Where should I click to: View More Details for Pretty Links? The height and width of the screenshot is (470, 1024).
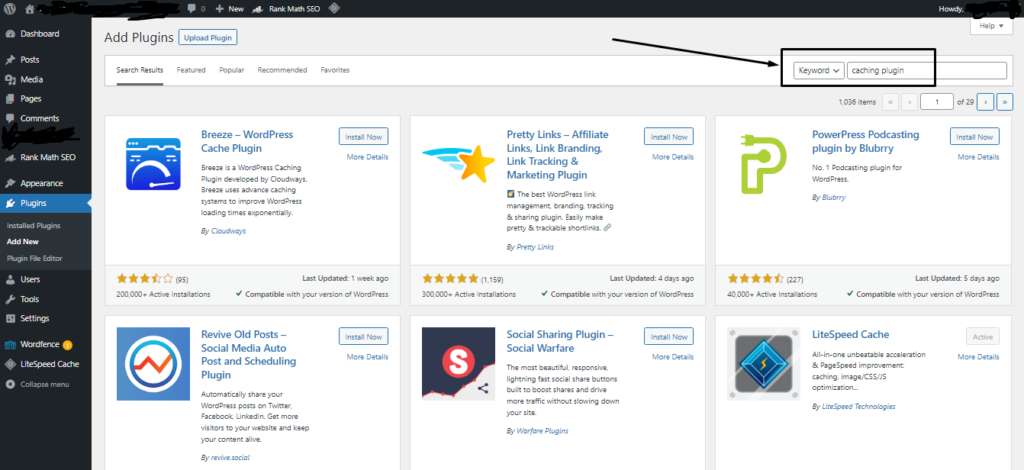click(x=673, y=157)
